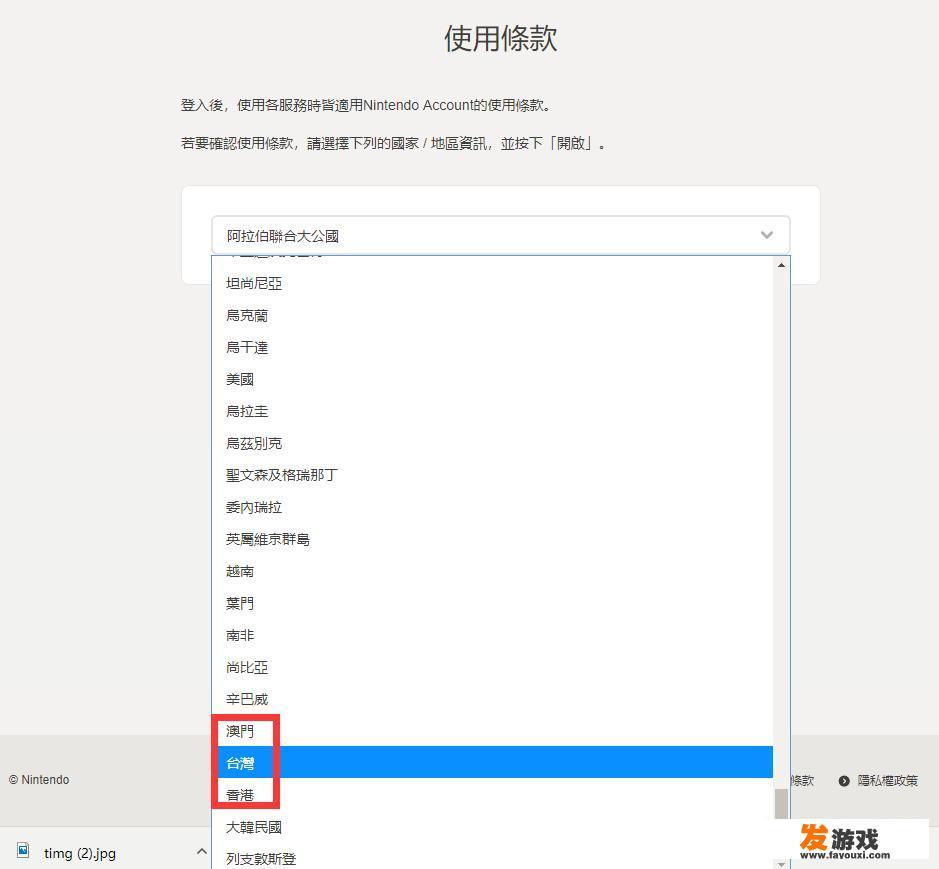939x869 pixels.
Task: Pick 辛巴威 in the dropdown
Action: tap(492, 699)
